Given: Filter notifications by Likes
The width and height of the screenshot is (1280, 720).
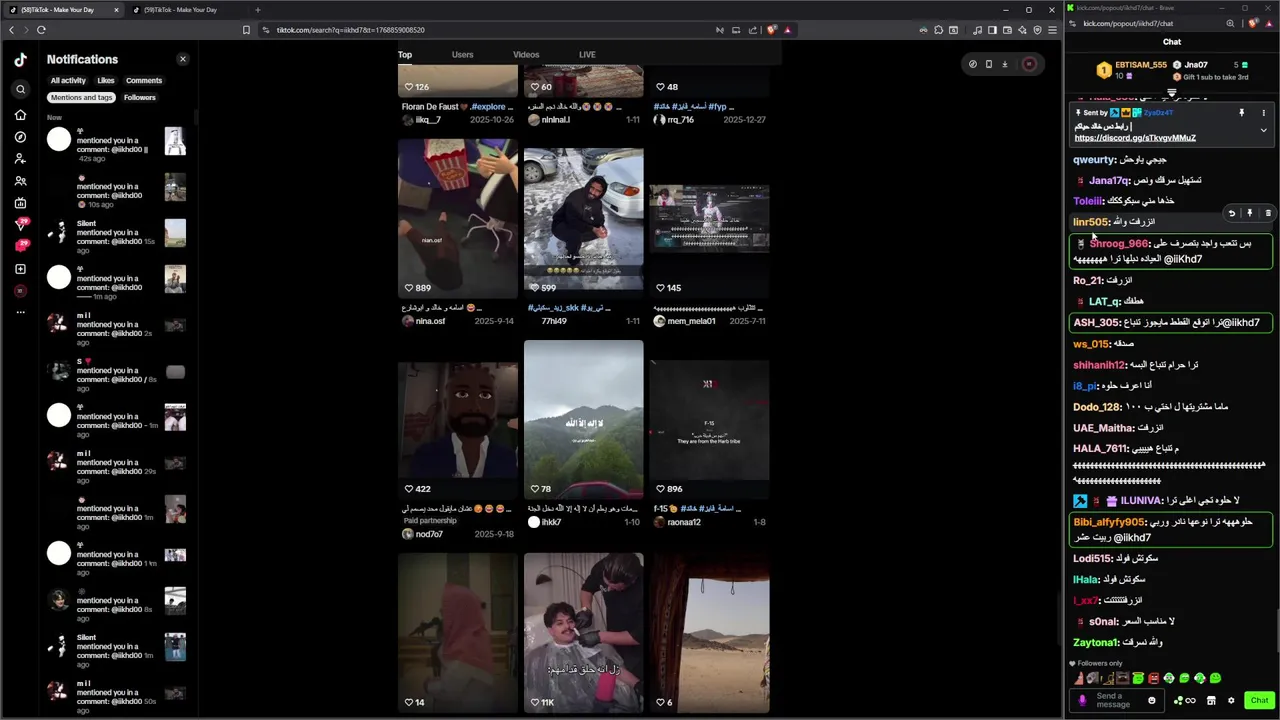Looking at the screenshot, I should 106,80.
